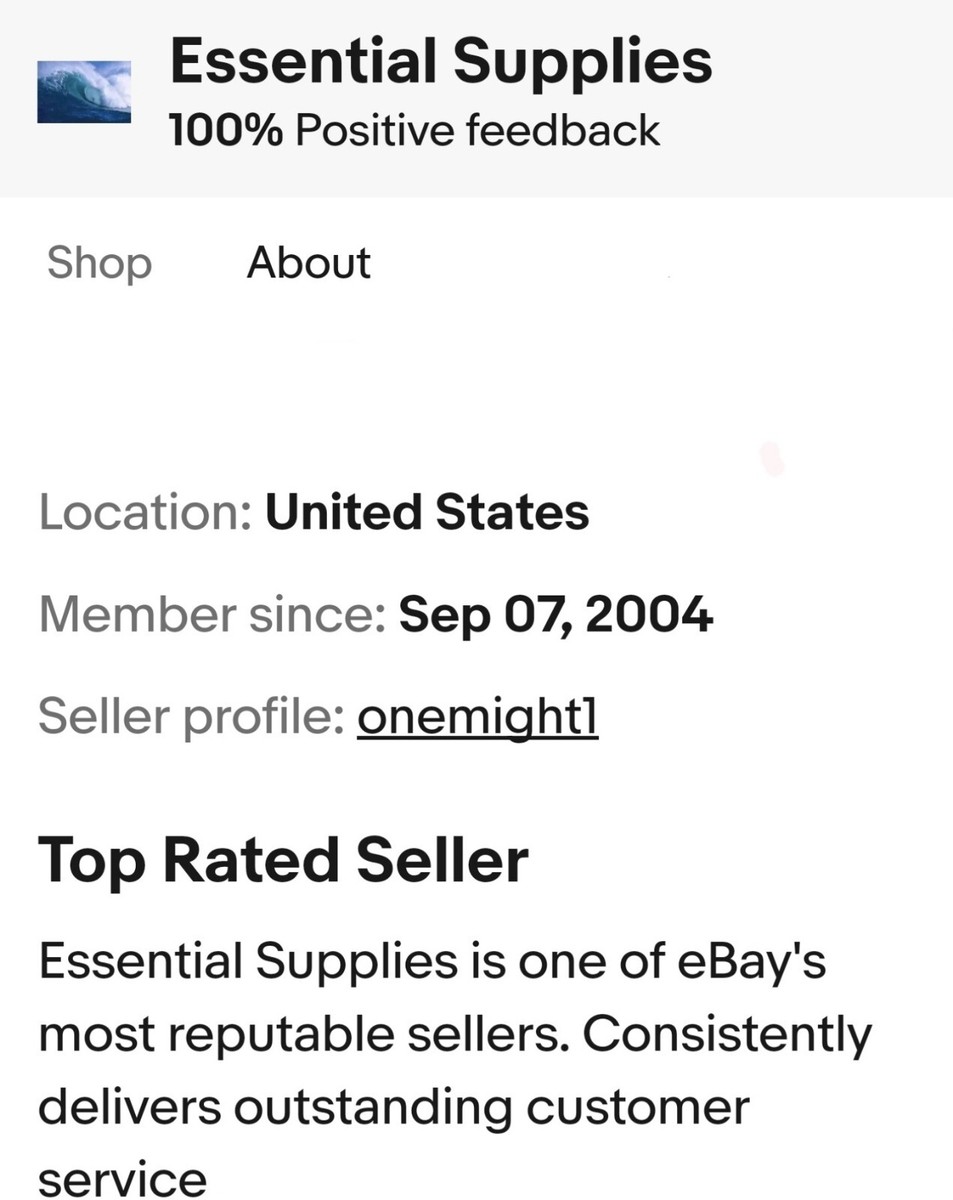Image resolution: width=953 pixels, height=1200 pixels.
Task: Click the Top Rated Seller heading
Action: 283,862
